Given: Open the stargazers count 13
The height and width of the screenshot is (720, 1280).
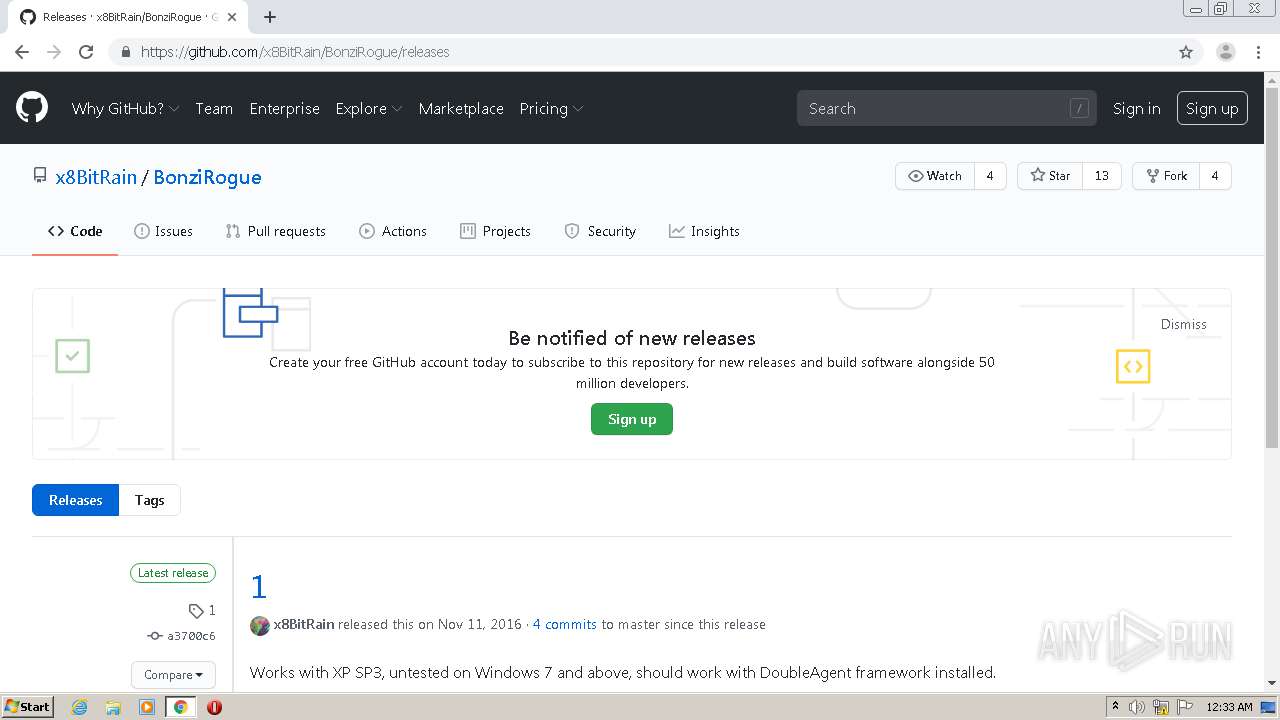Looking at the screenshot, I should point(1102,176).
